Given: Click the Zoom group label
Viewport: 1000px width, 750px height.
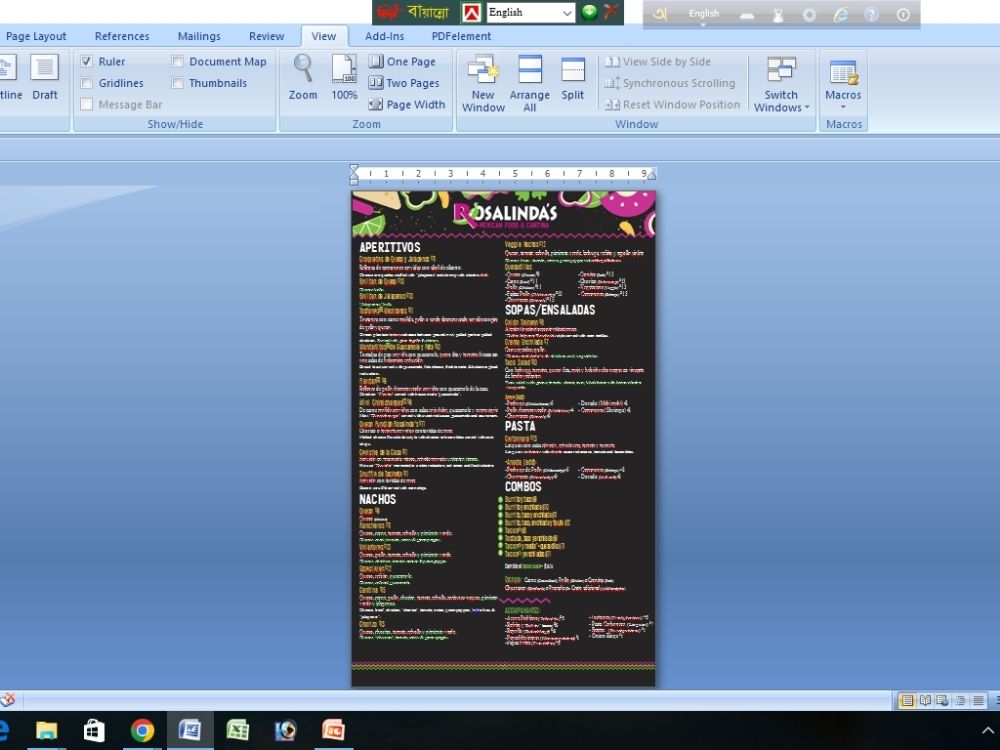Looking at the screenshot, I should (x=366, y=124).
